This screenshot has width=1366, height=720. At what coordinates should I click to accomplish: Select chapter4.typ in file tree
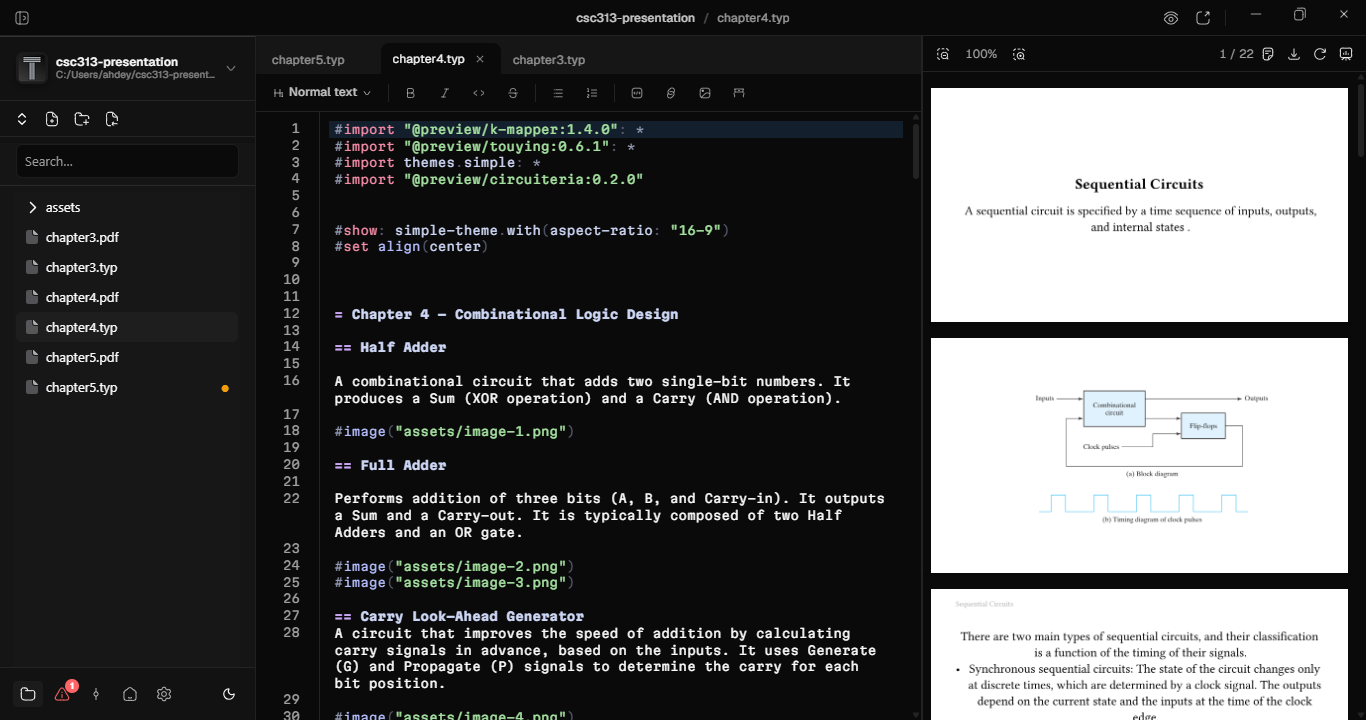pos(127,327)
